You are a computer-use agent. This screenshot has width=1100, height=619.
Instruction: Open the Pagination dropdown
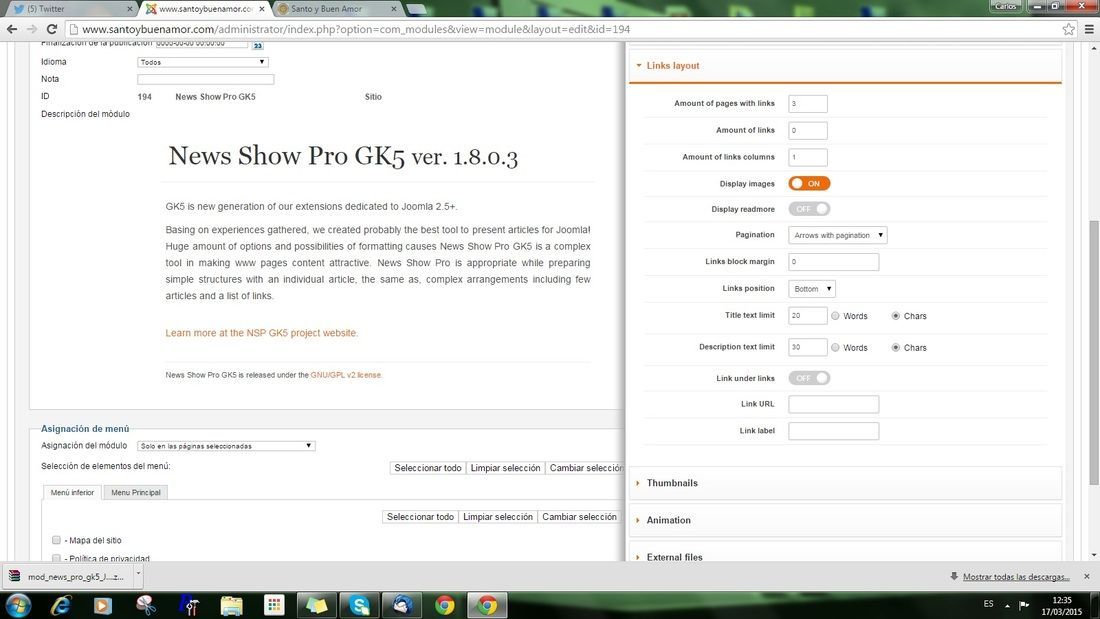pyautogui.click(x=838, y=235)
